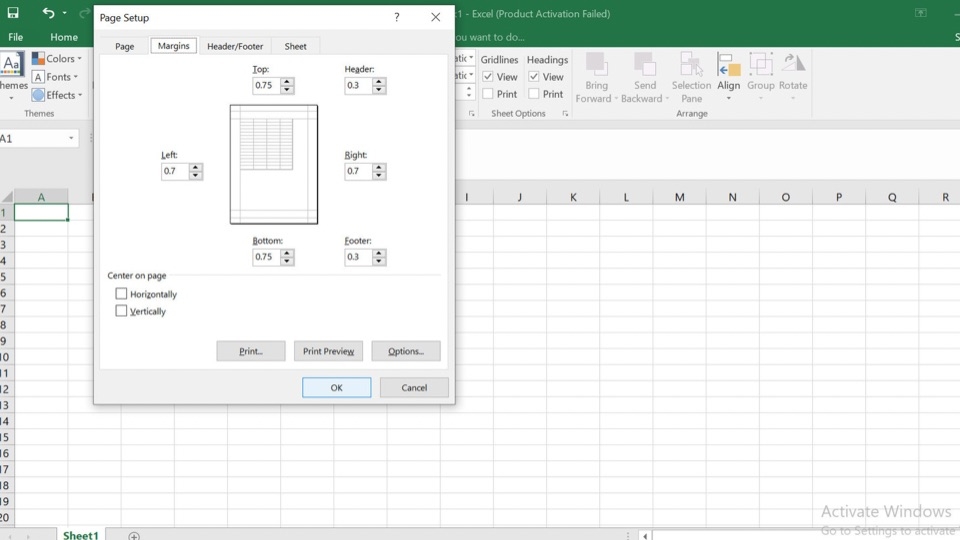This screenshot has height=540, width=960.
Task: Click the Rotate objects icon
Action: 793,64
